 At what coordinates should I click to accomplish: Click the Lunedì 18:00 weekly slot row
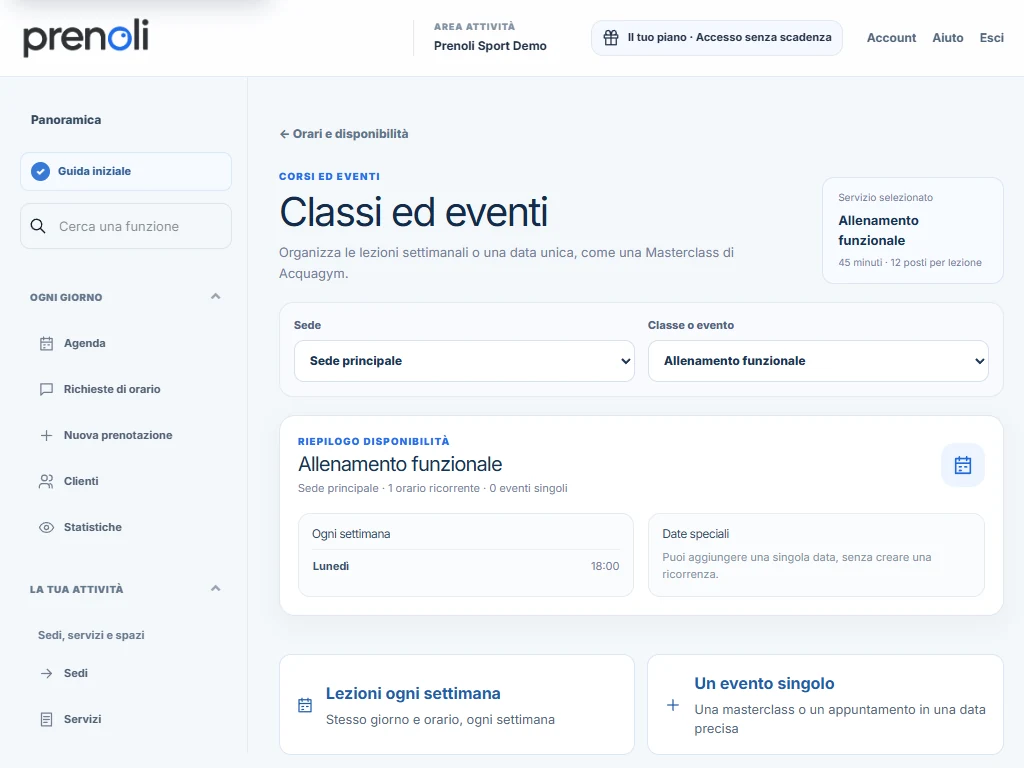pos(466,566)
